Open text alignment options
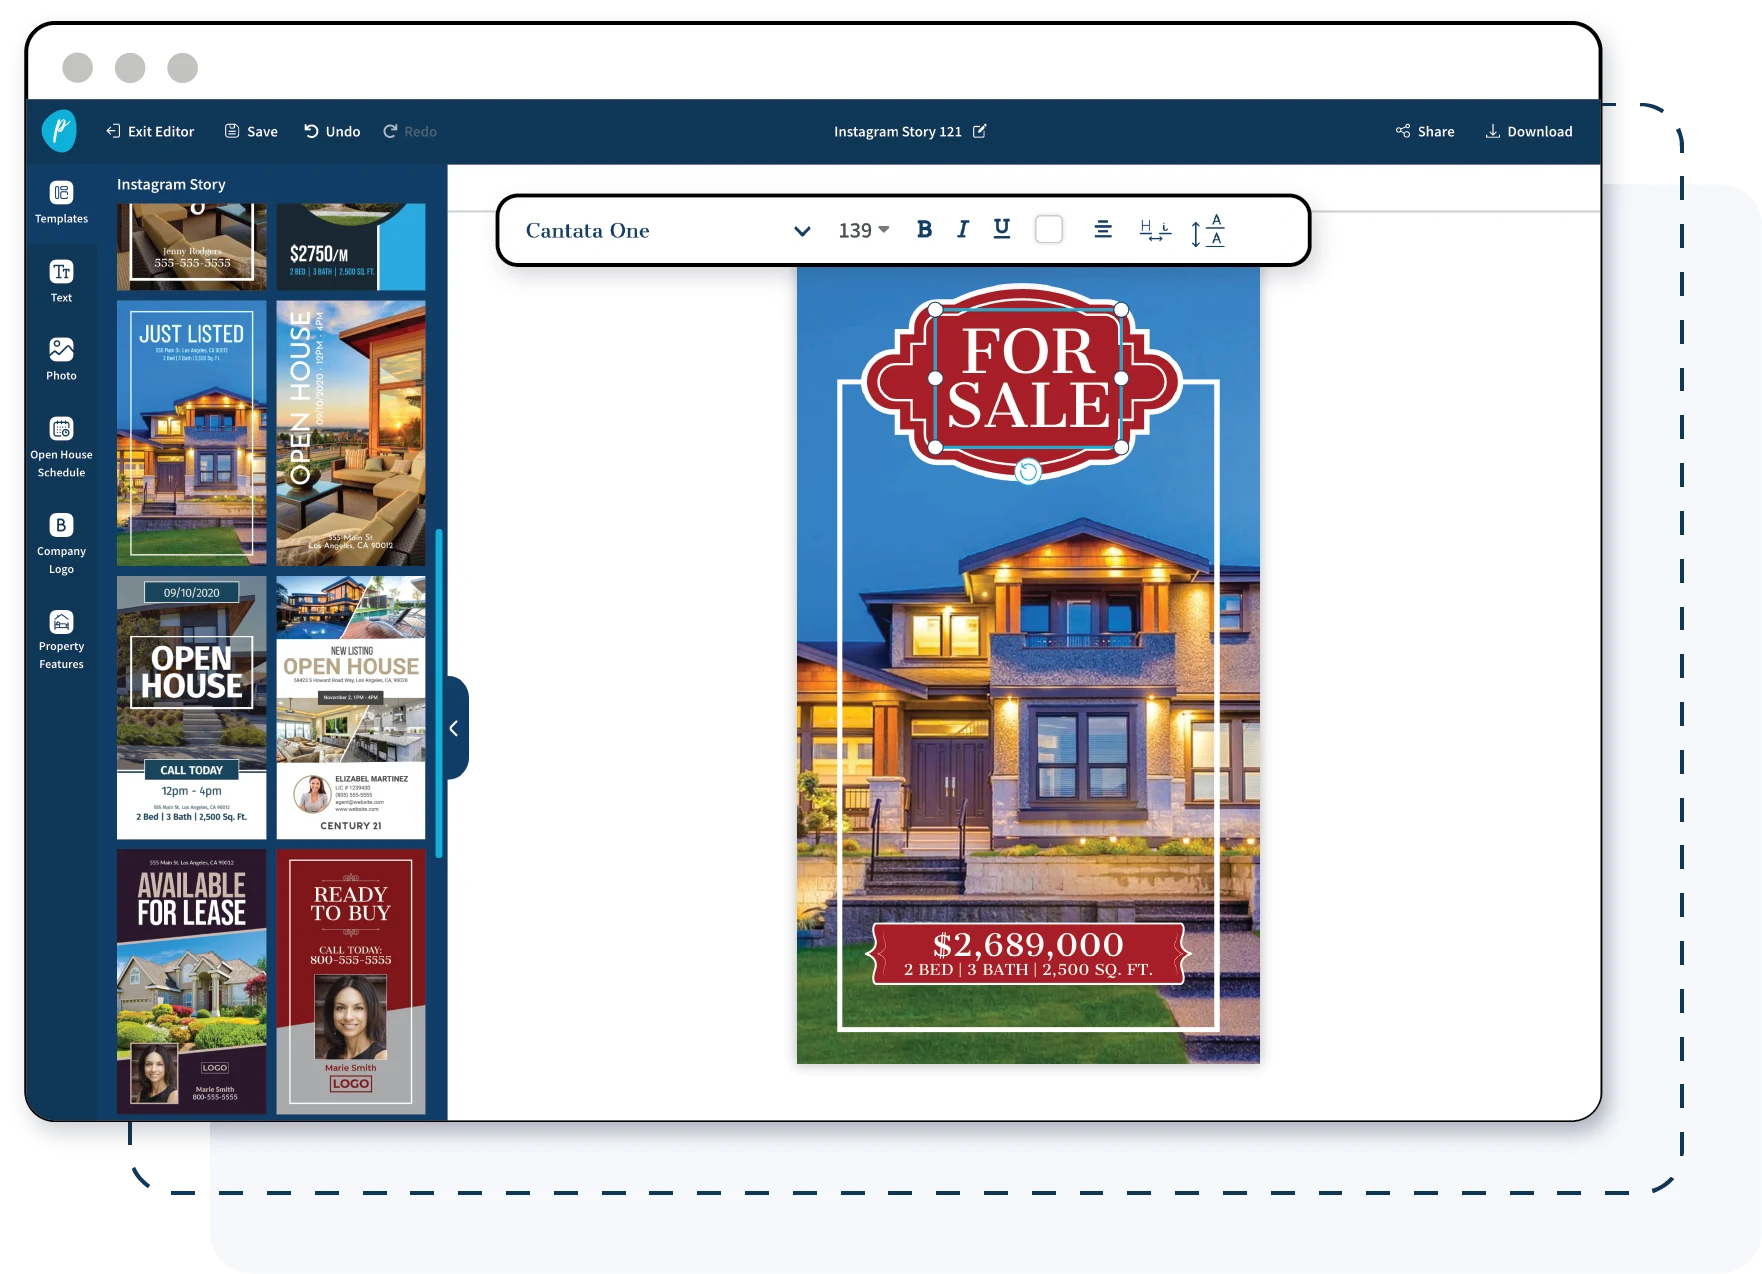 pos(1103,230)
